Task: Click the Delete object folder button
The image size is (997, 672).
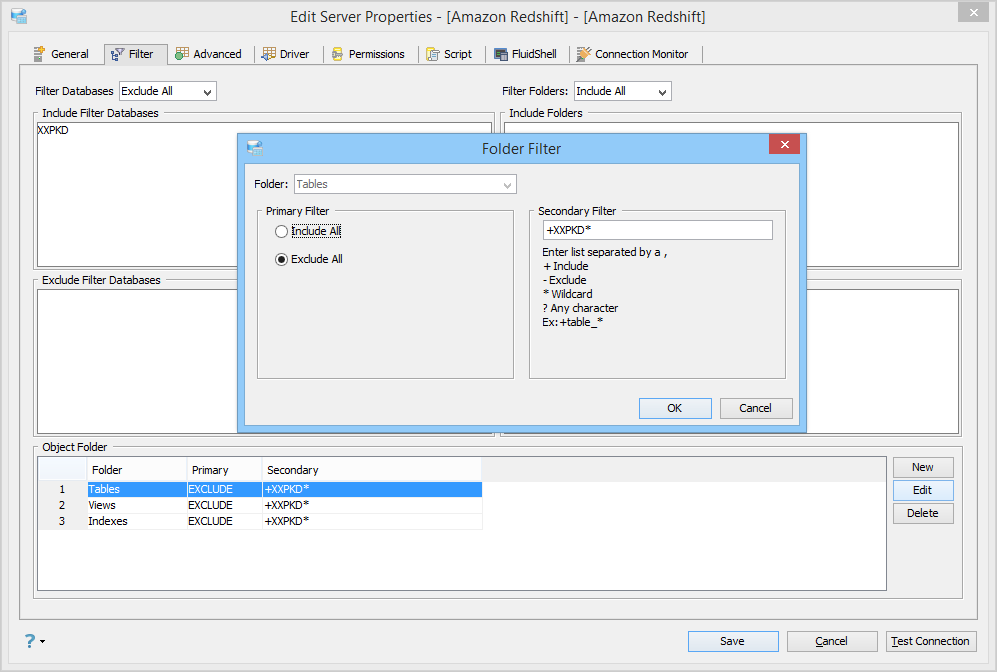Action: pyautogui.click(x=923, y=513)
